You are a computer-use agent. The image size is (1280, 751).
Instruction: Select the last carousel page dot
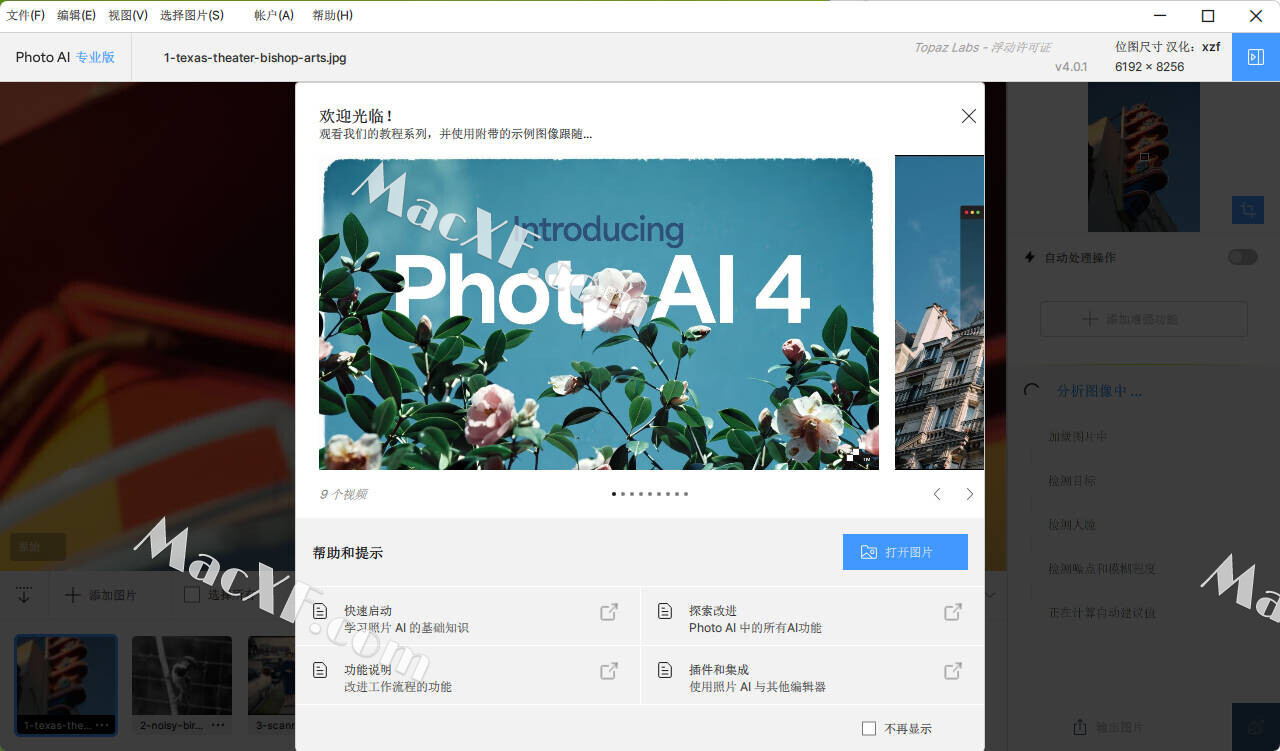point(686,494)
